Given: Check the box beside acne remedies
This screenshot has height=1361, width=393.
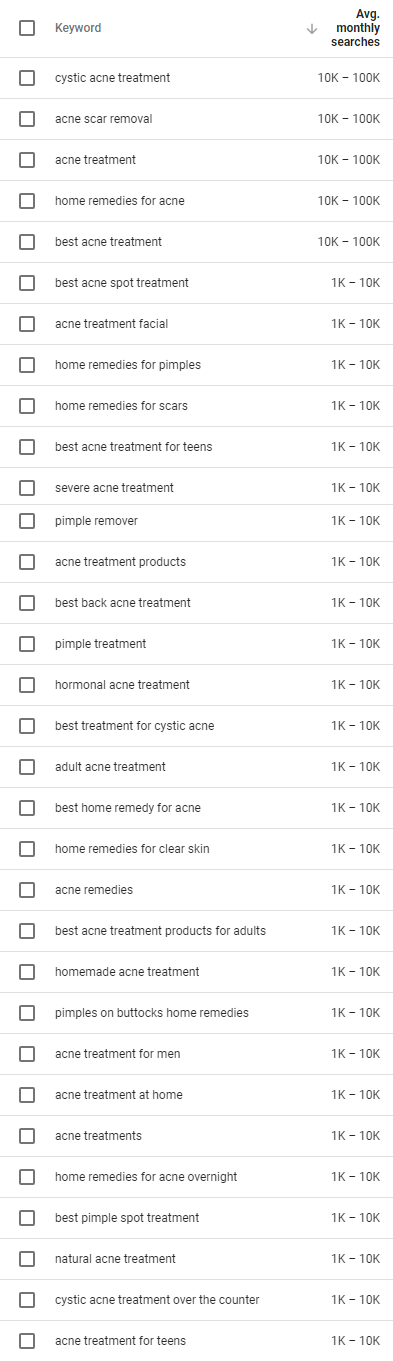Looking at the screenshot, I should click(27, 890).
